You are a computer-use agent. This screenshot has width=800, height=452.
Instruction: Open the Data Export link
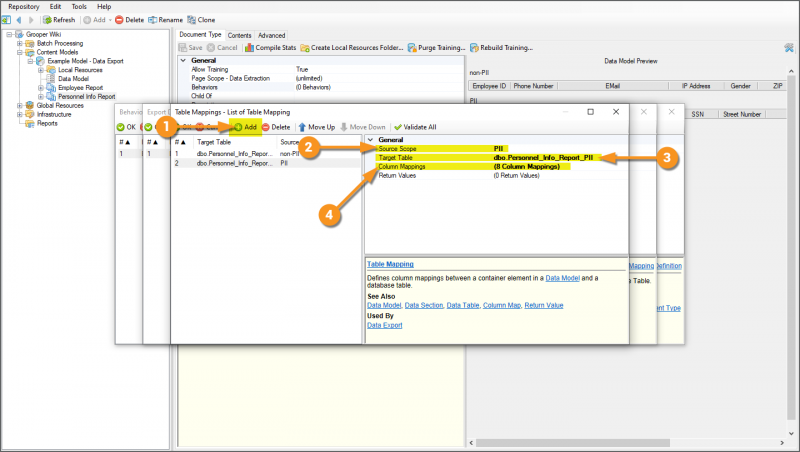(x=385, y=325)
